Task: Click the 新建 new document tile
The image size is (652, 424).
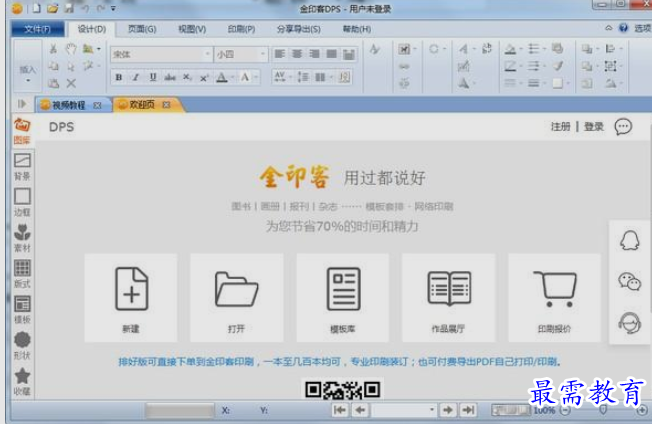Action: pyautogui.click(x=131, y=298)
